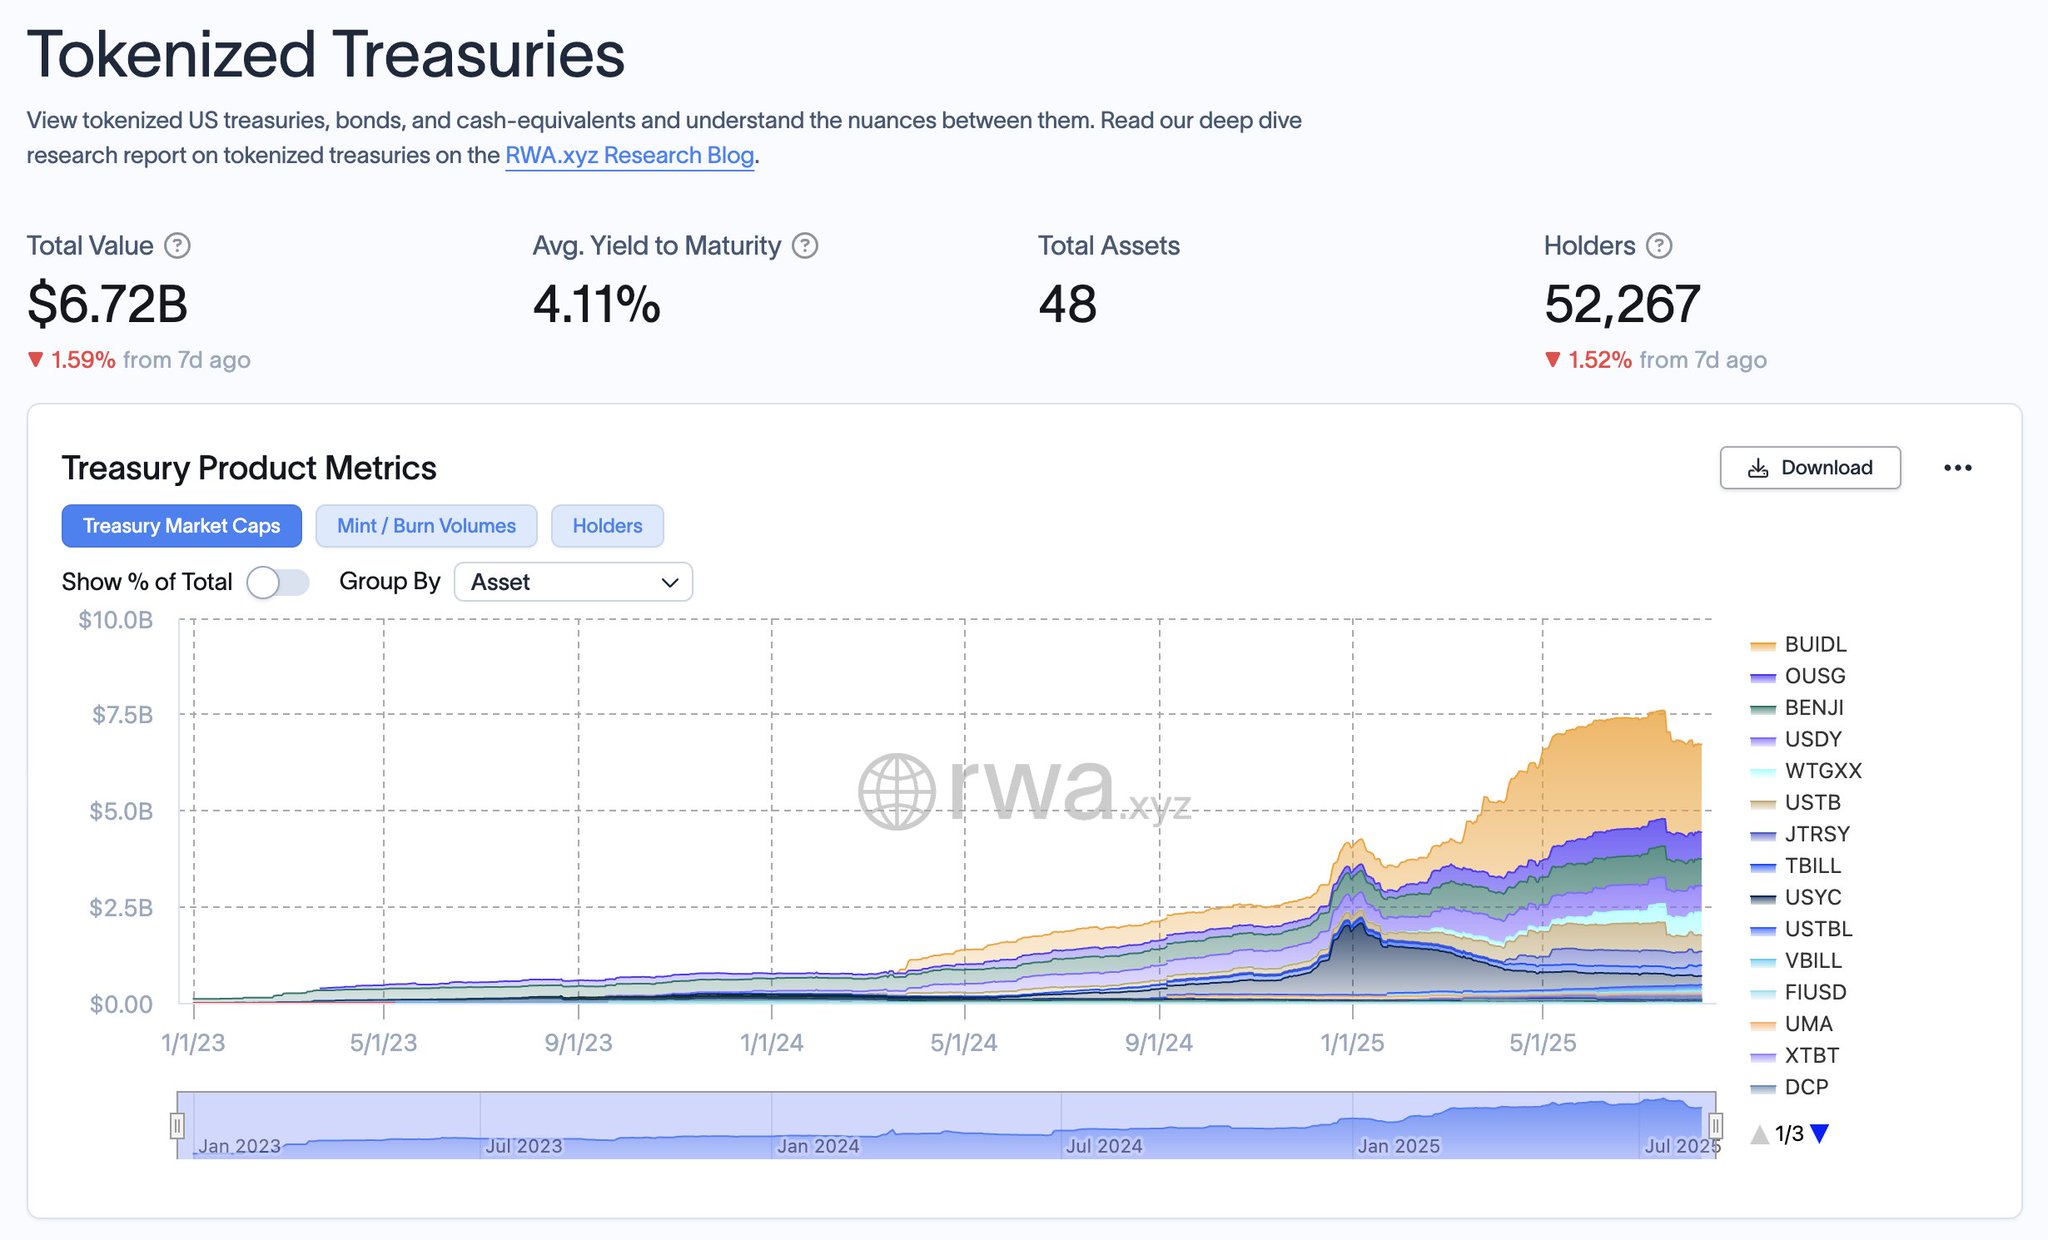Click the Holders help question-mark icon

(1659, 245)
